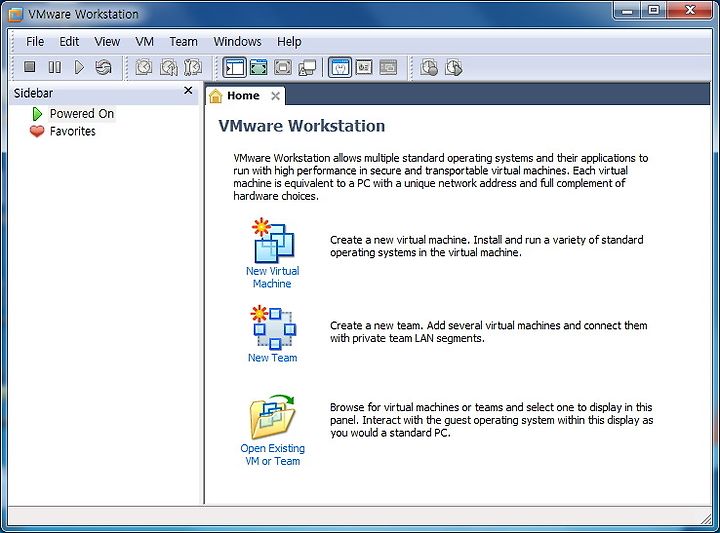720x533 pixels.
Task: Click the New Team icon
Action: point(273,327)
